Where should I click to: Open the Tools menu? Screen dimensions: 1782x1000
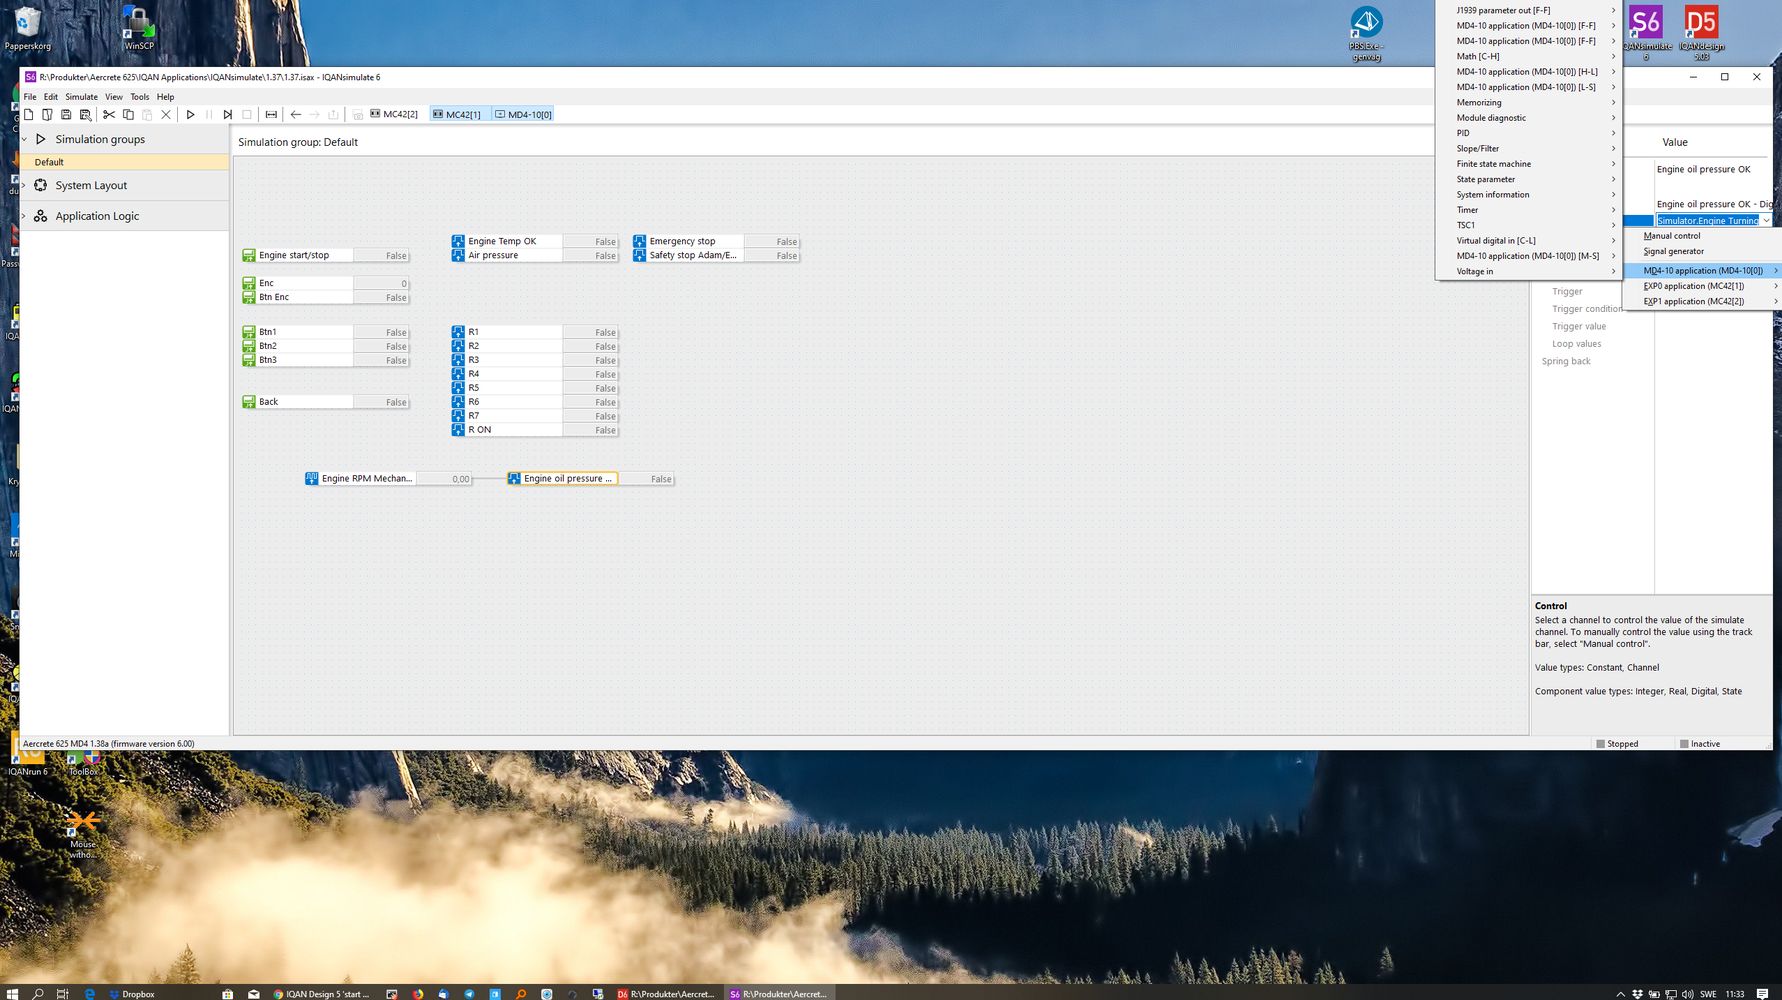(x=140, y=97)
